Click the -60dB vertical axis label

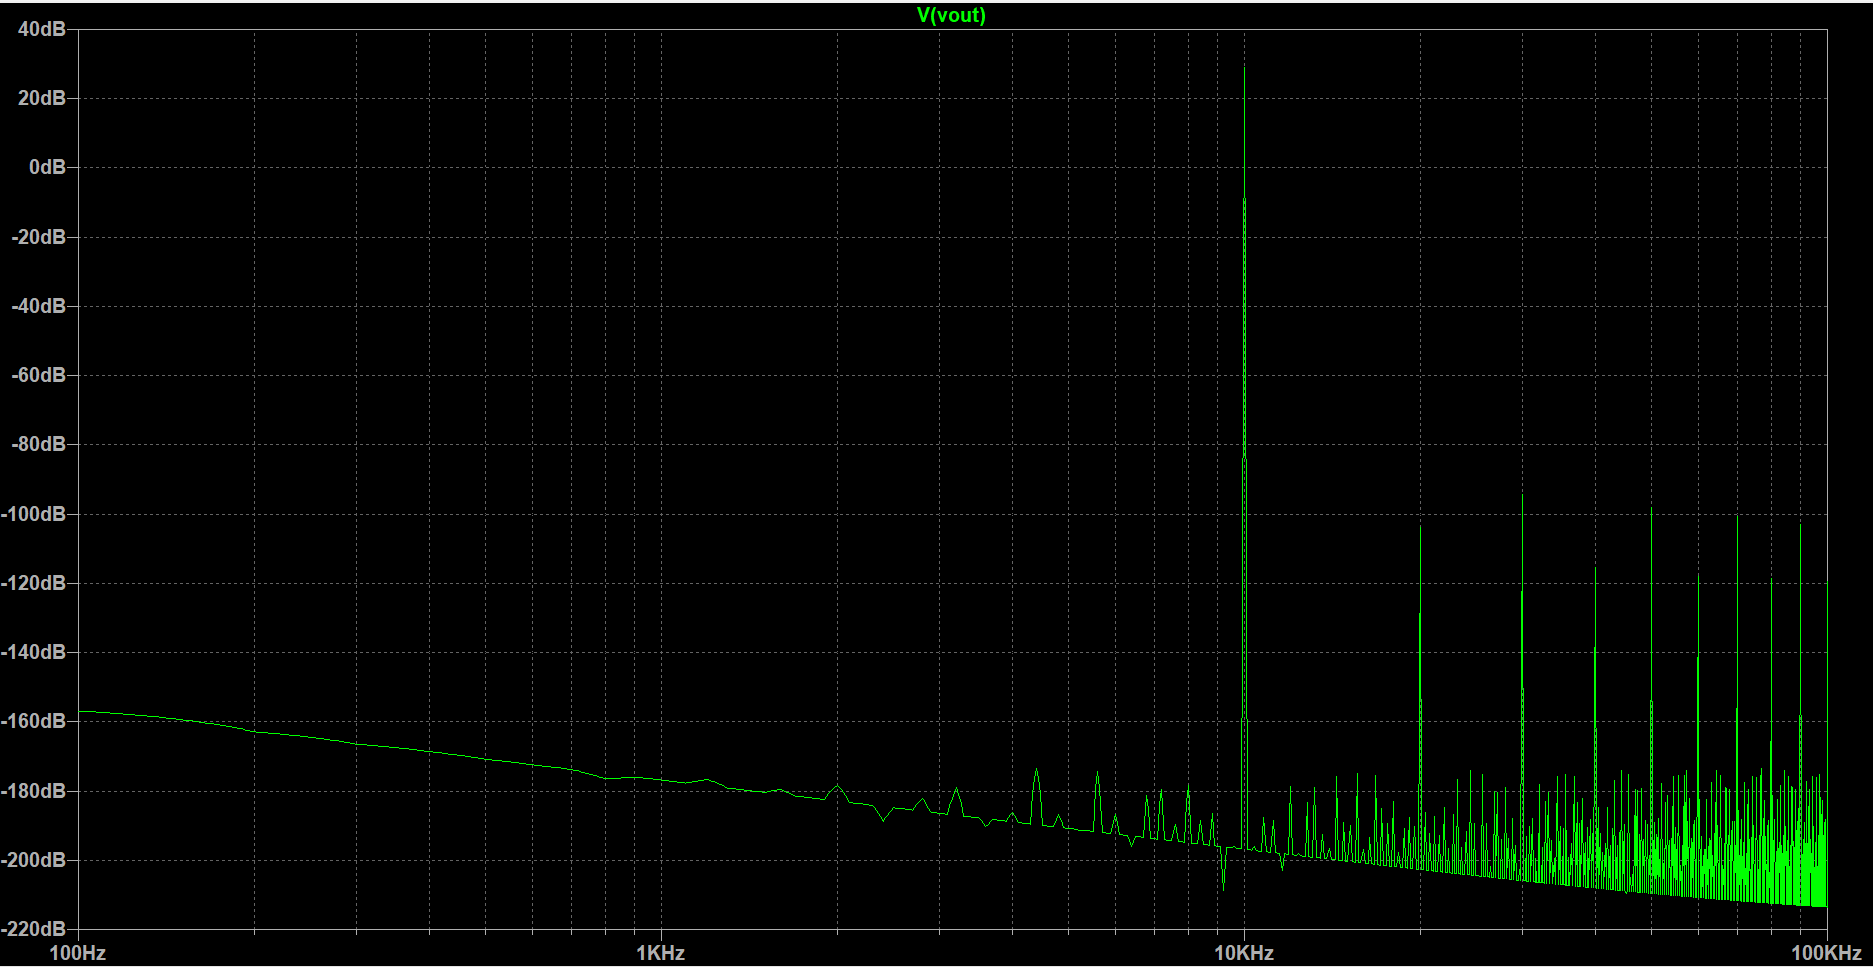(x=39, y=375)
